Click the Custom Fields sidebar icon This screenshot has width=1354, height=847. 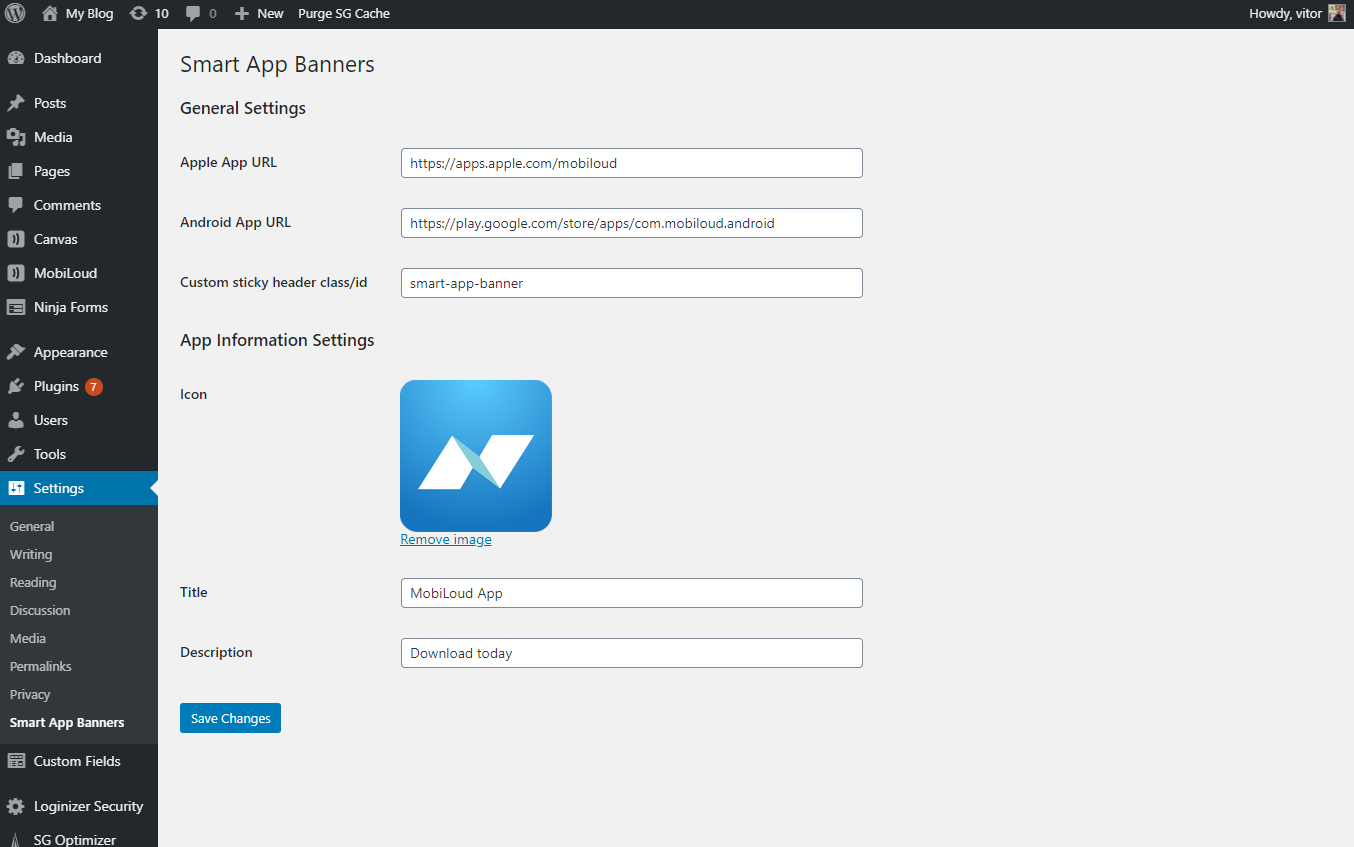(16, 761)
